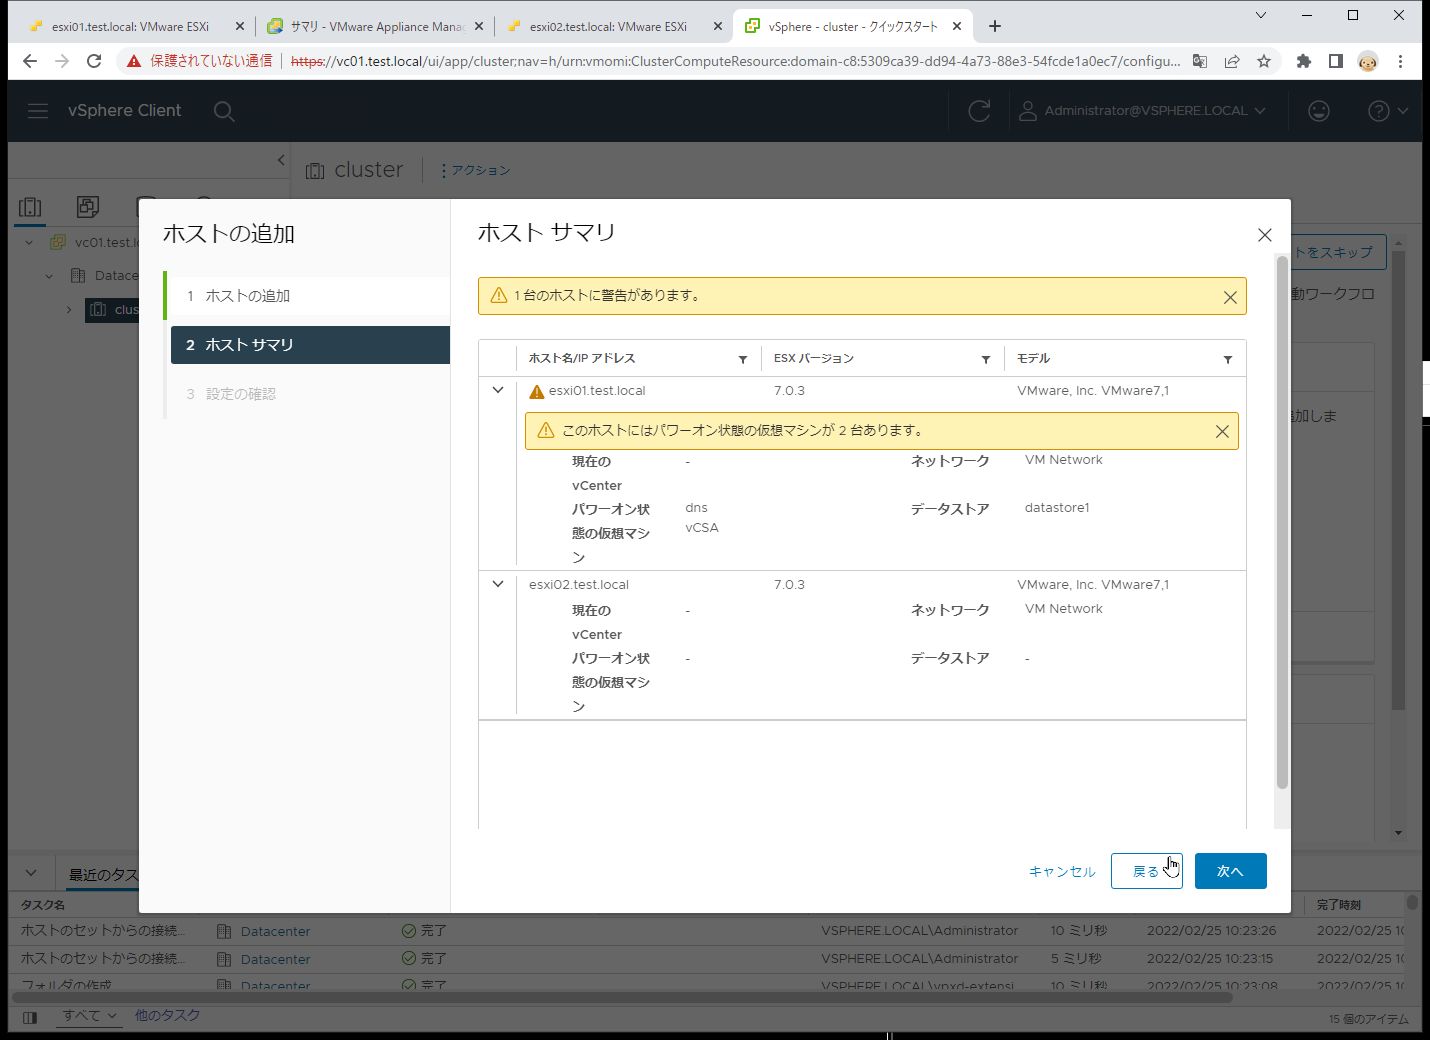Click the 戻る button
The height and width of the screenshot is (1040, 1430).
[1146, 871]
